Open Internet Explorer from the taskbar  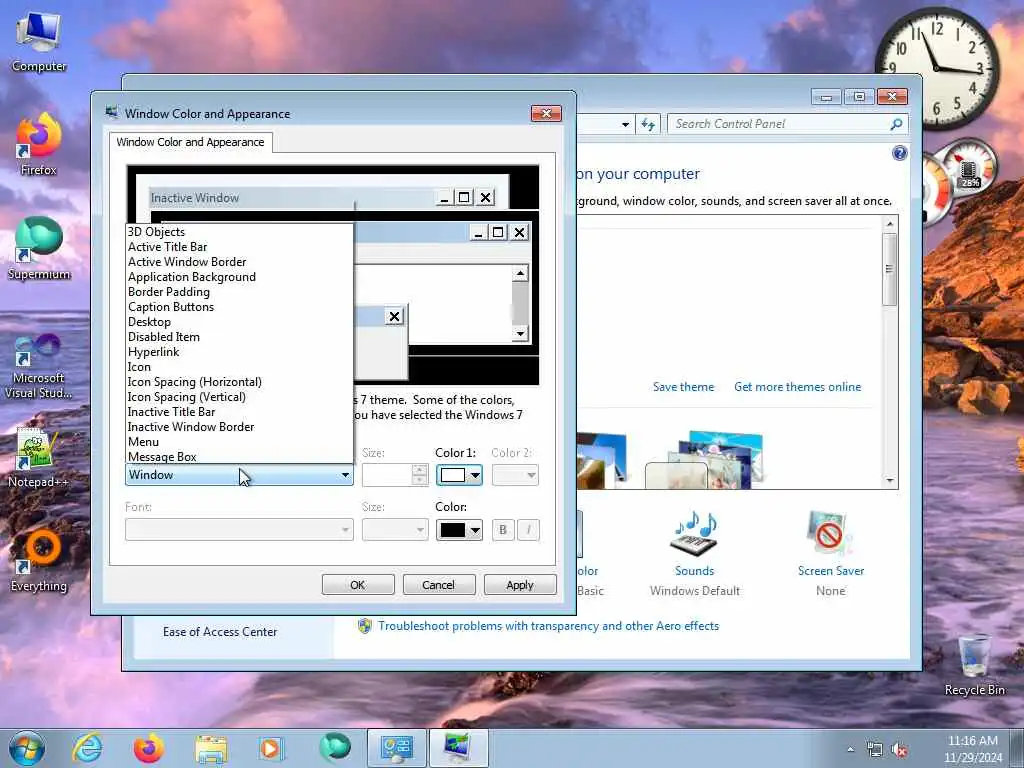click(88, 748)
